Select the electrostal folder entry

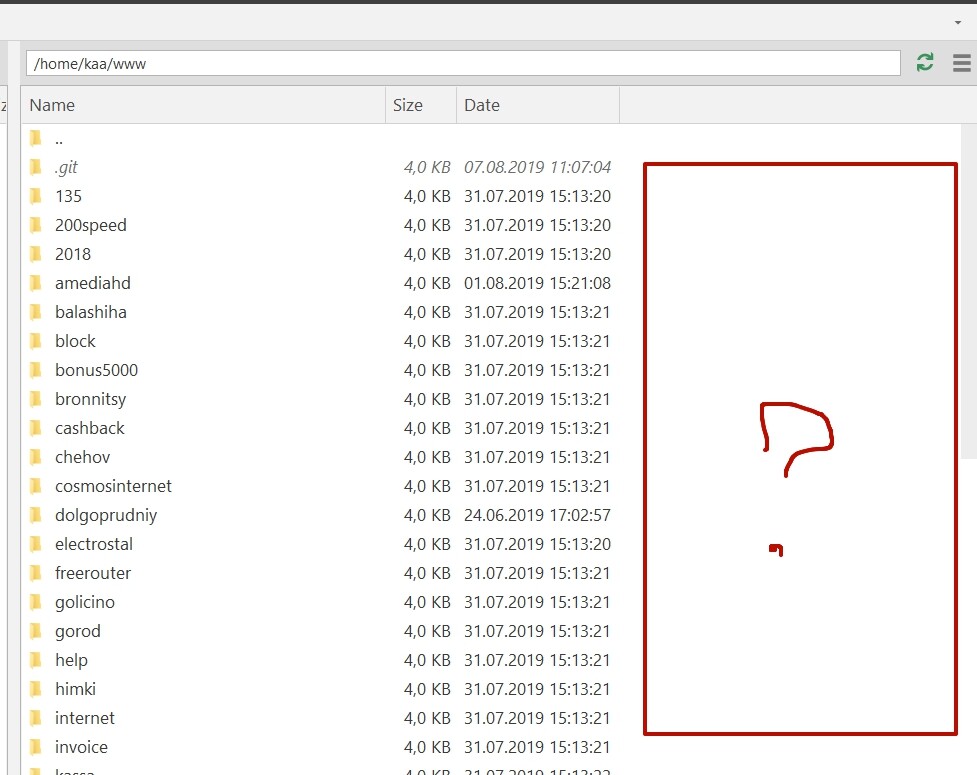point(94,544)
